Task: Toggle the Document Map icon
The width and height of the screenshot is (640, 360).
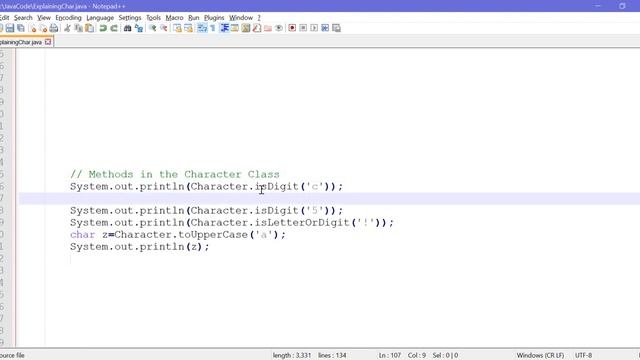Action: coord(246,28)
